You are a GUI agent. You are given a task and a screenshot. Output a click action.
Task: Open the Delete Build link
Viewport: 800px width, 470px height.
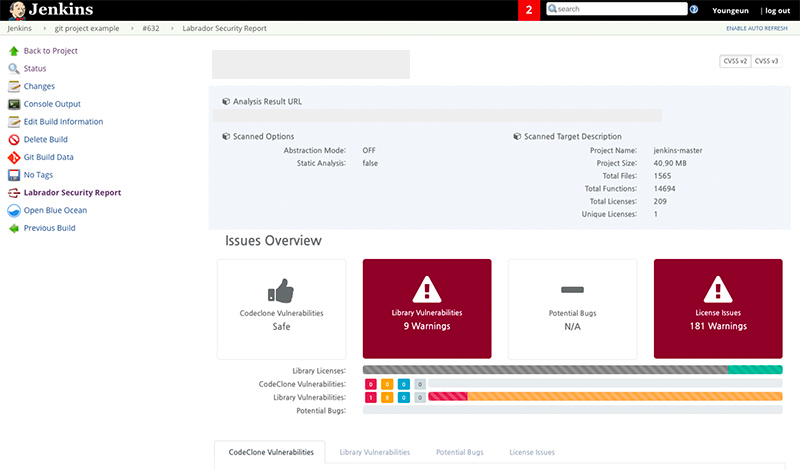pos(45,139)
